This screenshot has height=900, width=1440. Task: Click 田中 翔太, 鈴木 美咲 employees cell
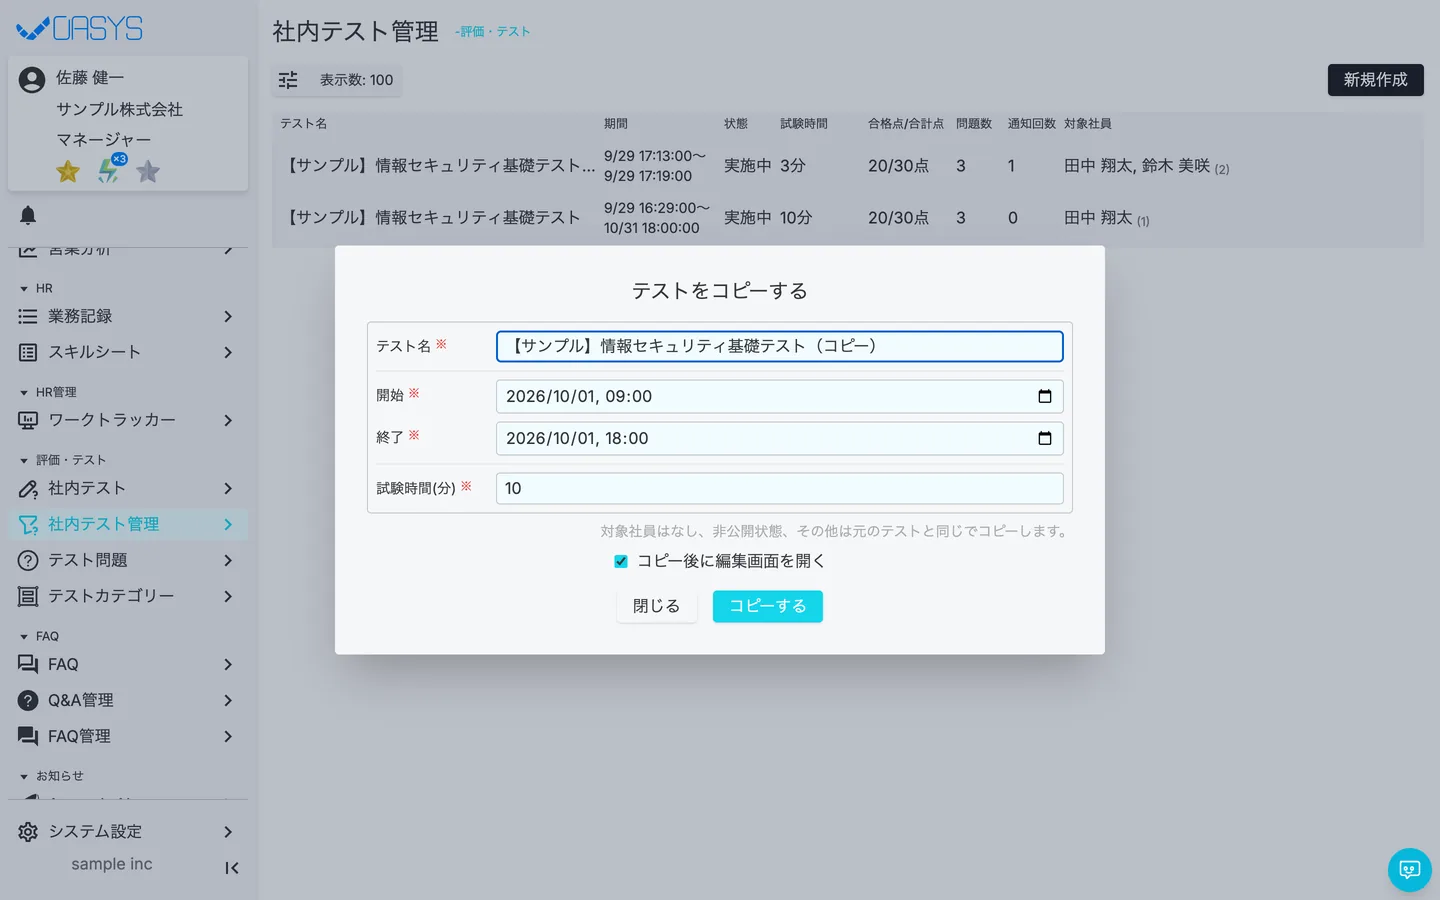[x=1147, y=166]
